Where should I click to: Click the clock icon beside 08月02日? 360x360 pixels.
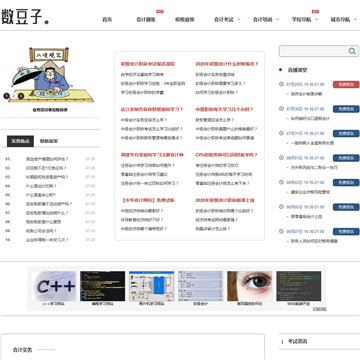tap(281, 182)
